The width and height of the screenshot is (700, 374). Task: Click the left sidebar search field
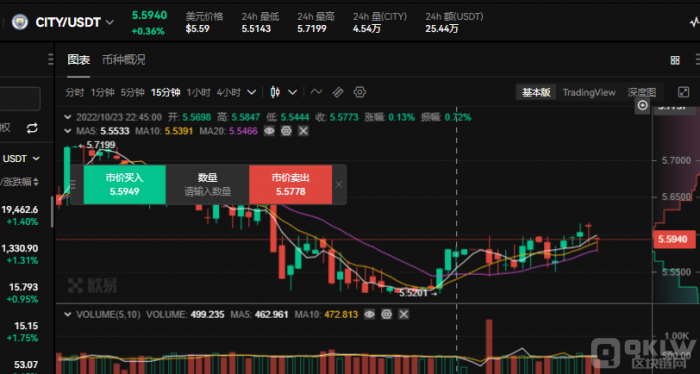20,99
